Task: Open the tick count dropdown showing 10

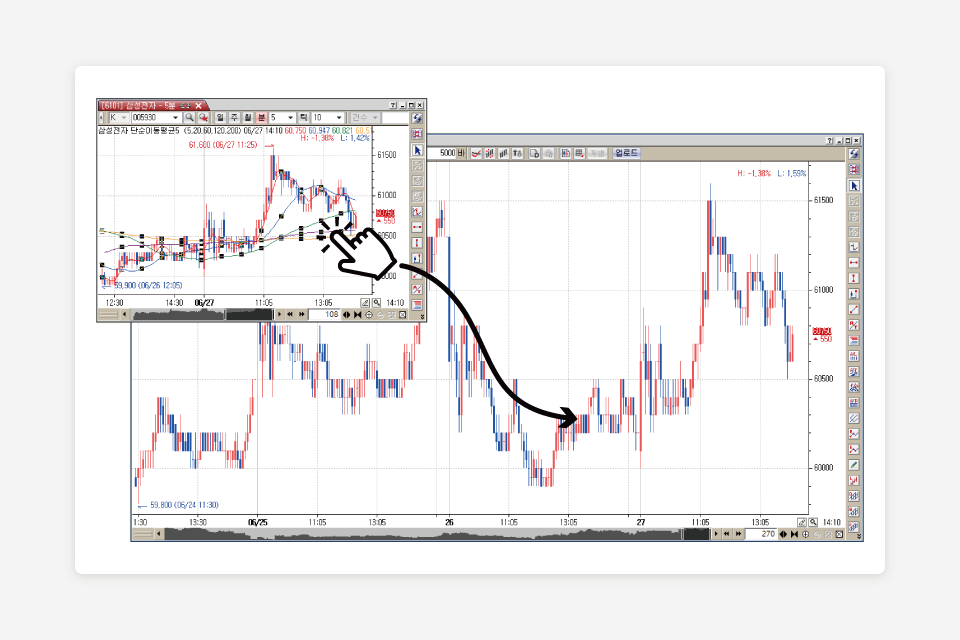Action: (x=340, y=118)
